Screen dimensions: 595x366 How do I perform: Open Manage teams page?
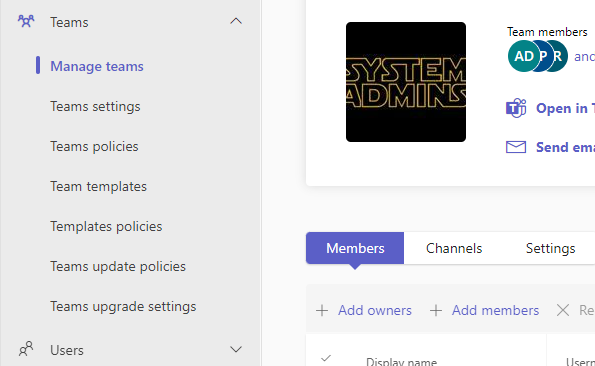click(97, 66)
